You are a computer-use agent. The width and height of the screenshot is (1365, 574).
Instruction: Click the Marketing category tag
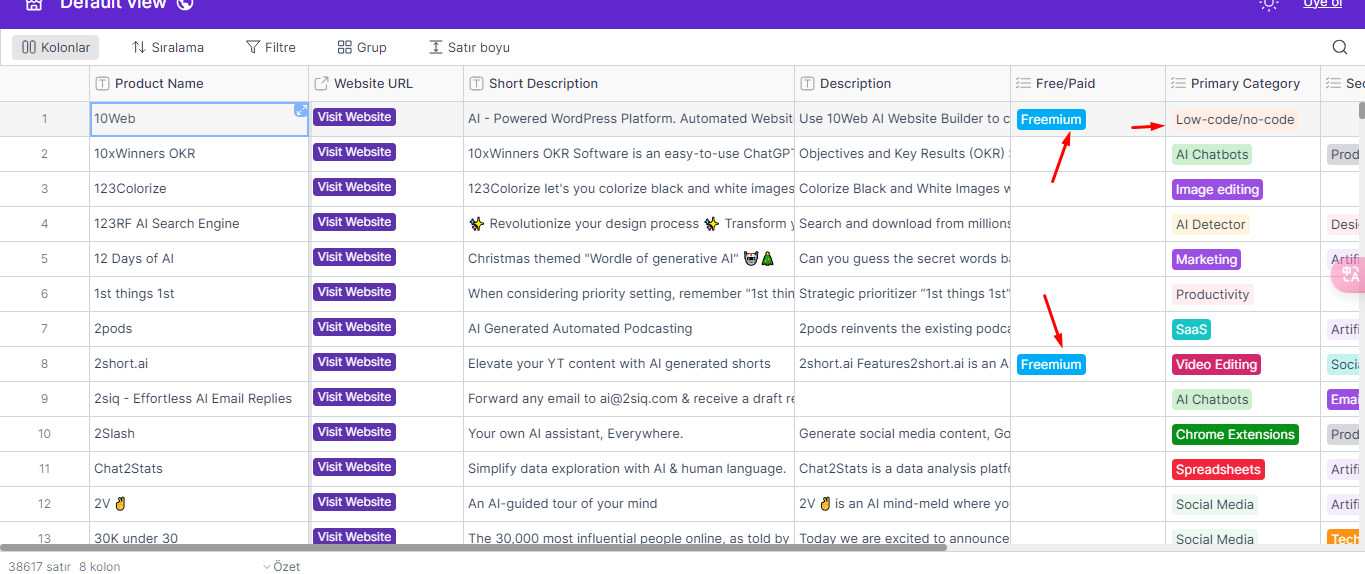click(1206, 259)
